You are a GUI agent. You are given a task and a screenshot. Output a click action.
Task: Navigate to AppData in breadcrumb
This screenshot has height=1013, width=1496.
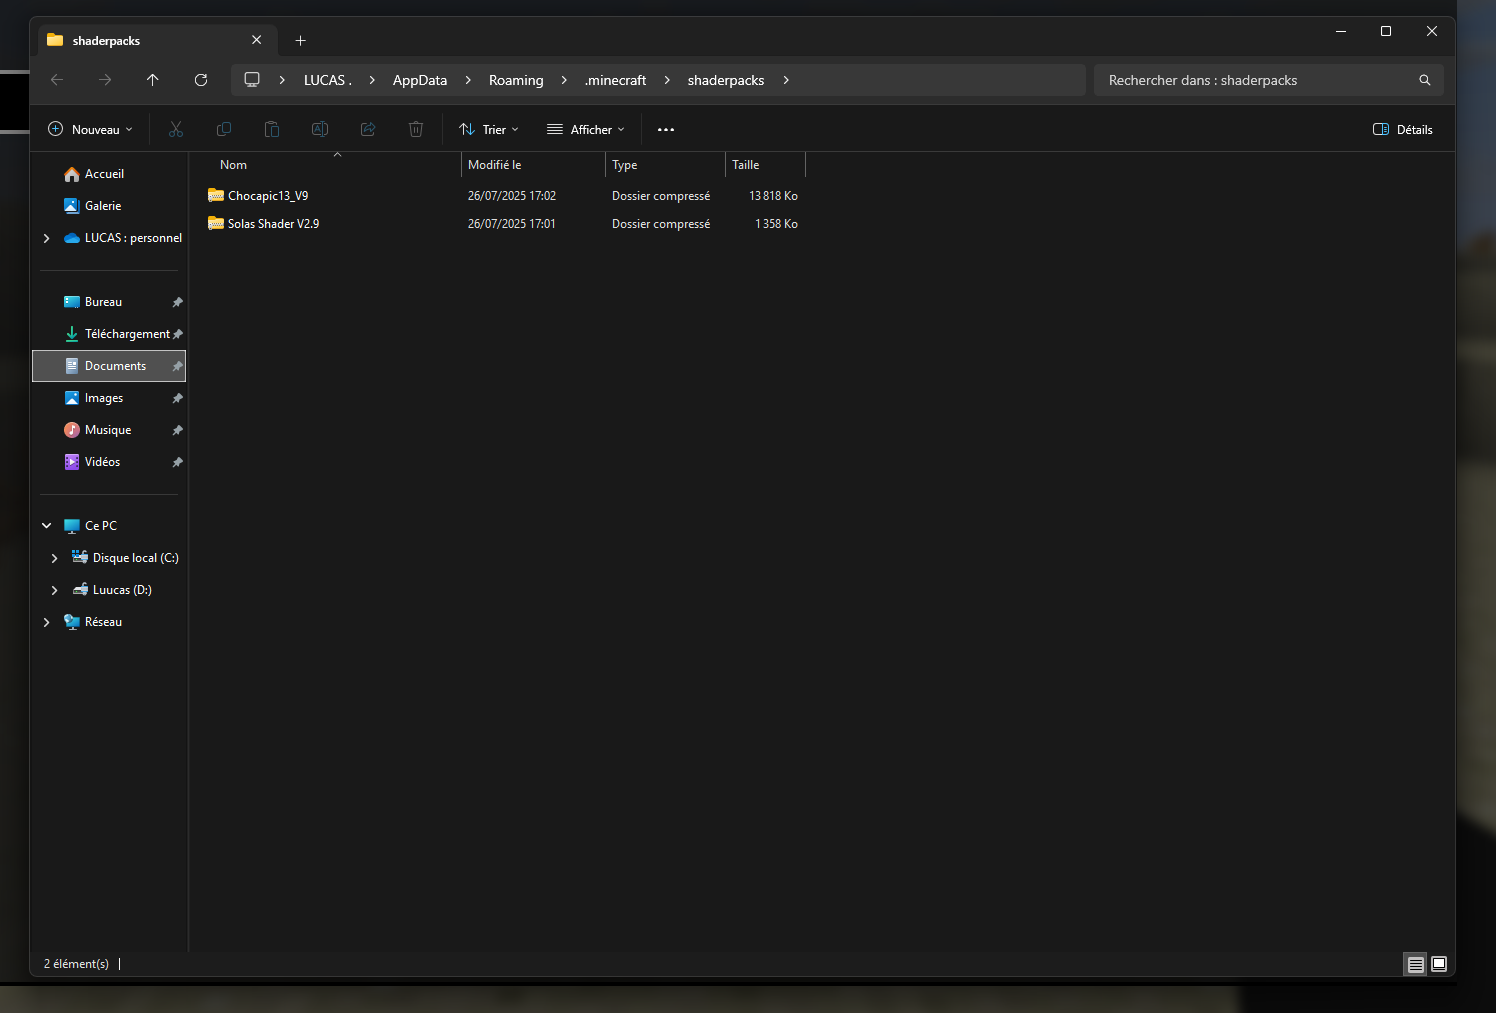[420, 80]
